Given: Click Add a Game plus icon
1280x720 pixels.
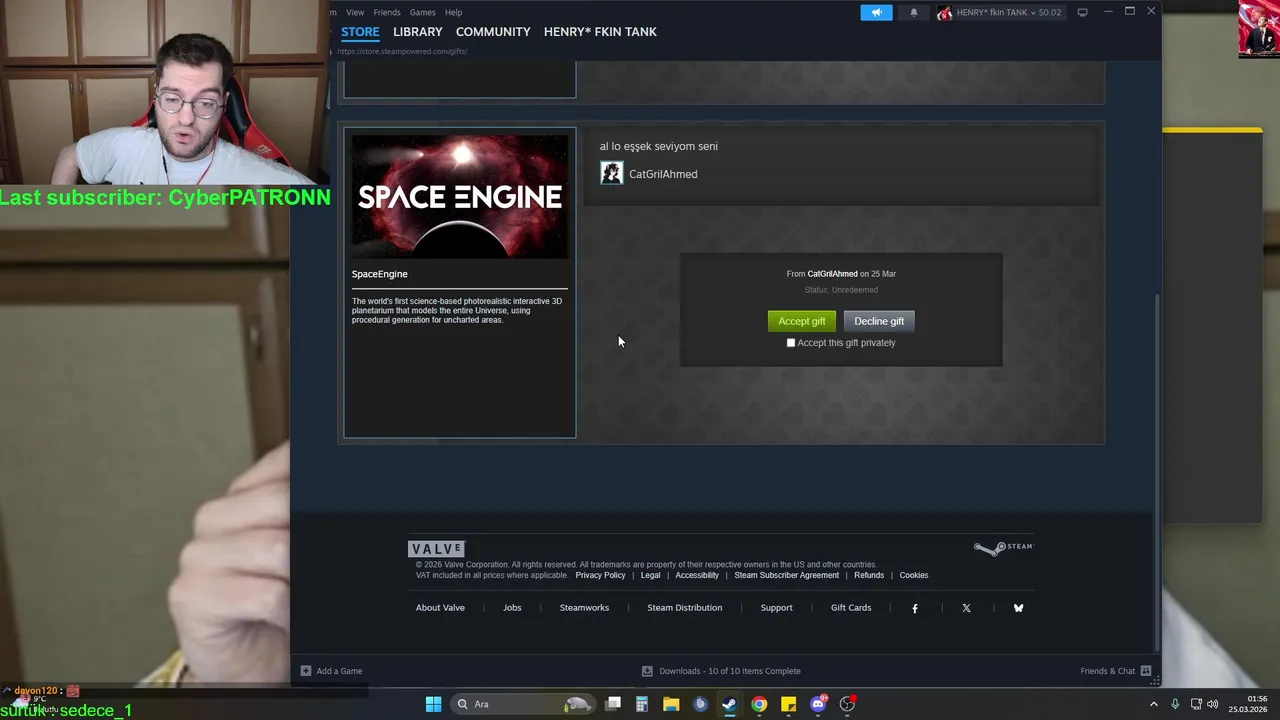Looking at the screenshot, I should 306,671.
